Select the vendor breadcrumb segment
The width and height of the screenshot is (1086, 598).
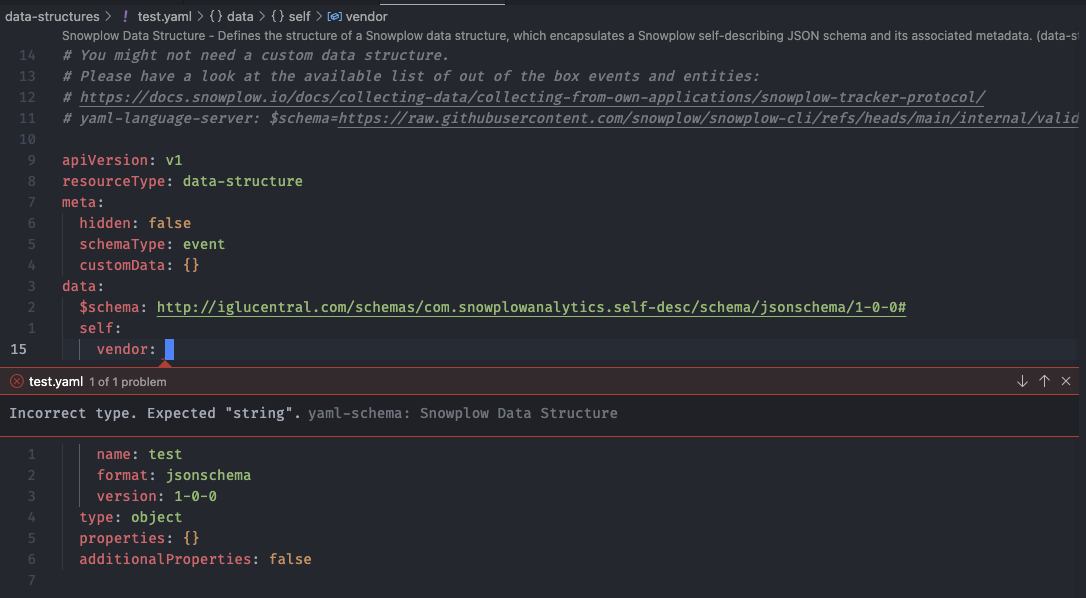pos(366,16)
